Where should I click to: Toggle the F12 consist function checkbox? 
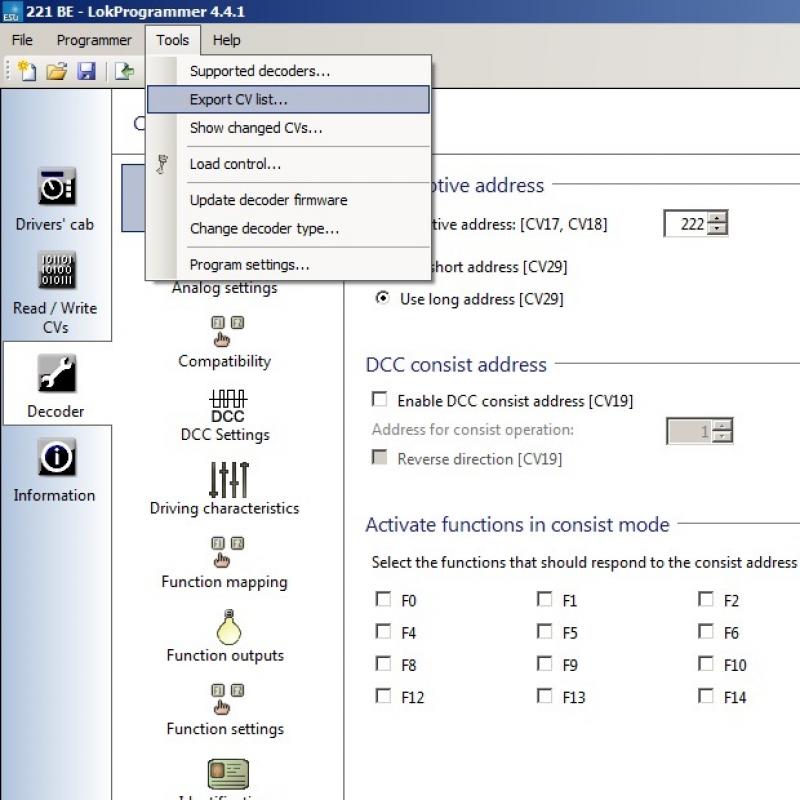tap(383, 696)
